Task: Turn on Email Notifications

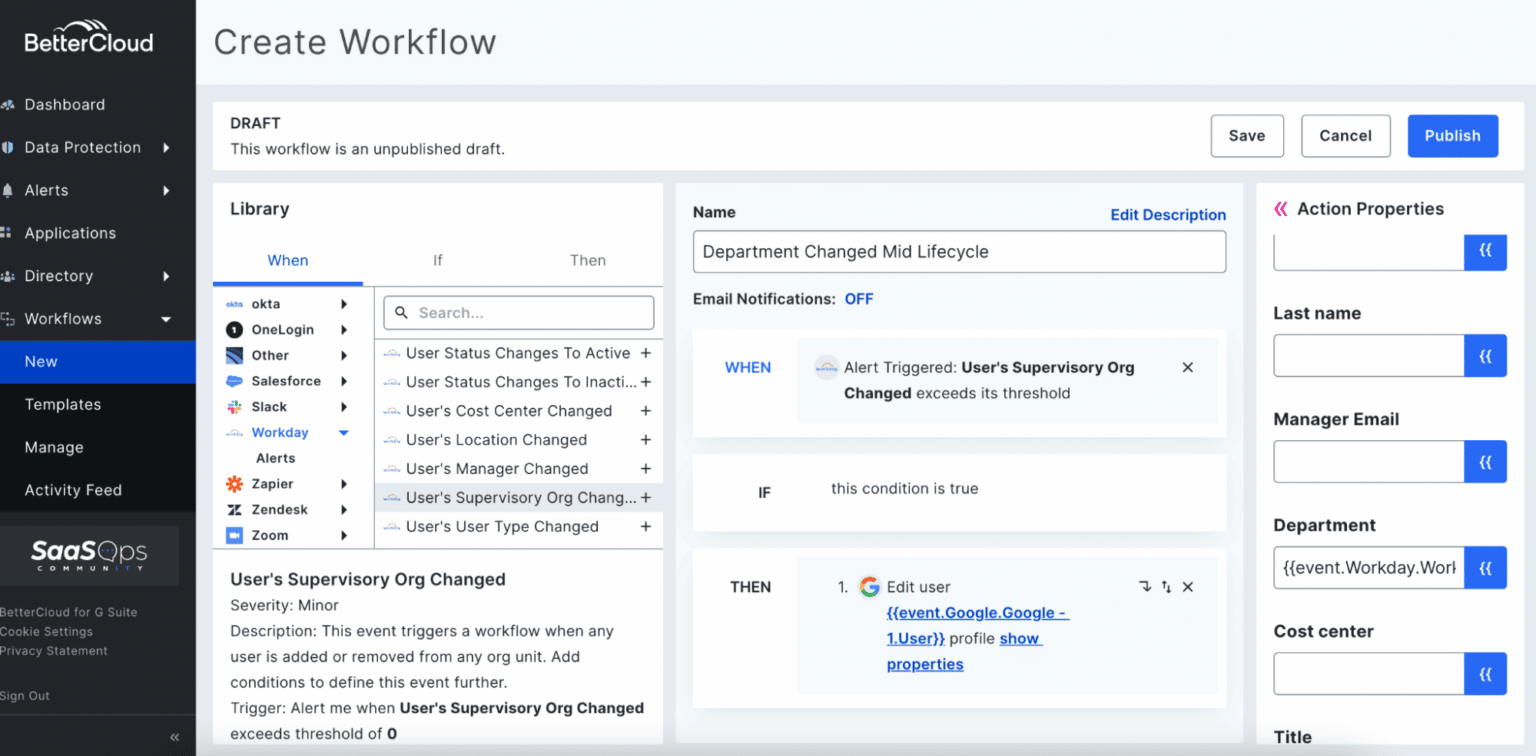Action: [858, 298]
